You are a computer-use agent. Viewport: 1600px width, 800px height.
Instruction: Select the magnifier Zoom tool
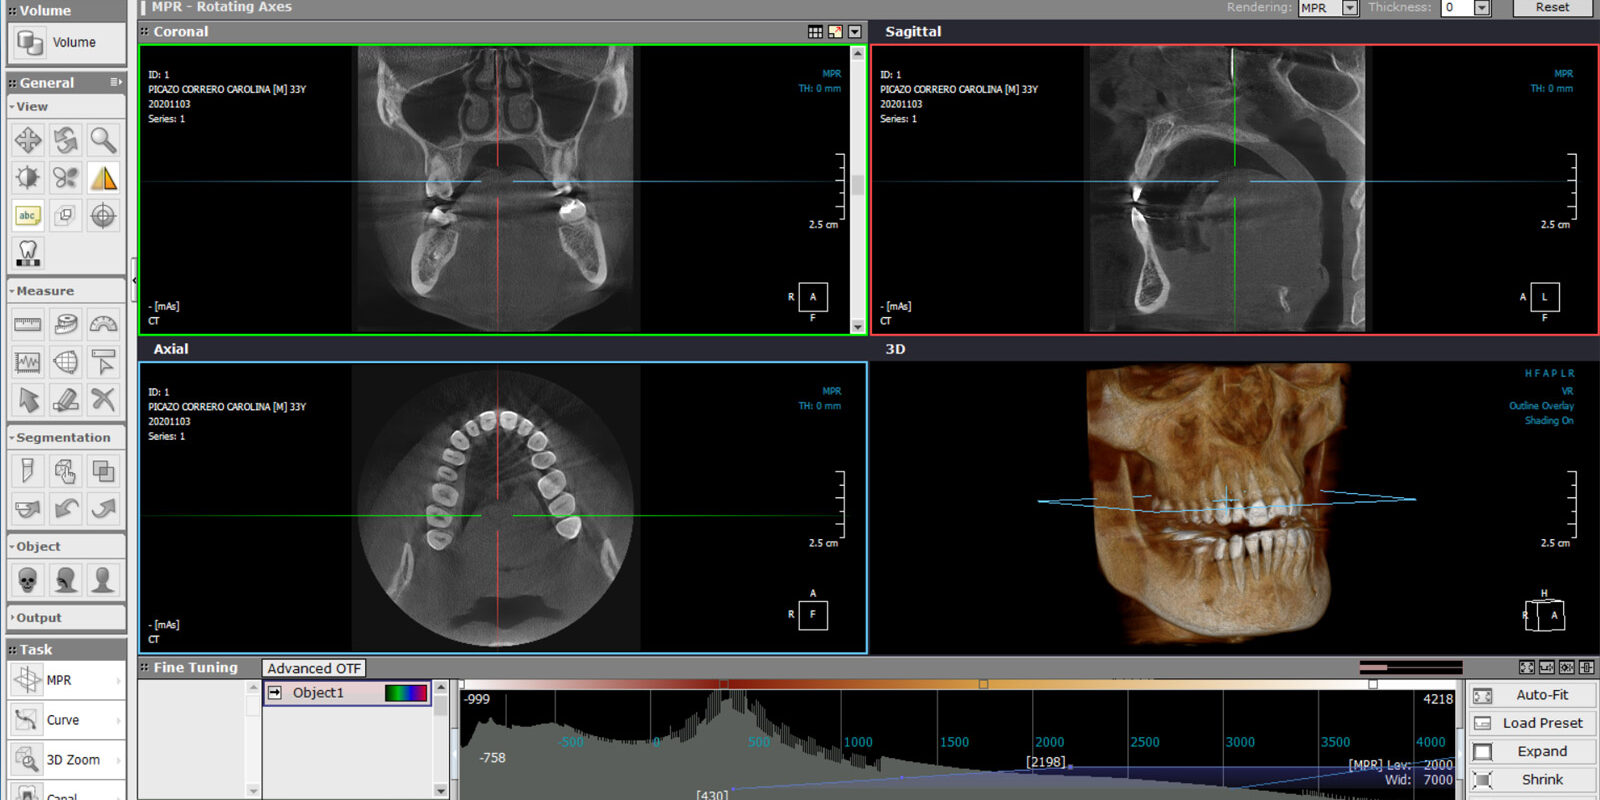[x=104, y=140]
